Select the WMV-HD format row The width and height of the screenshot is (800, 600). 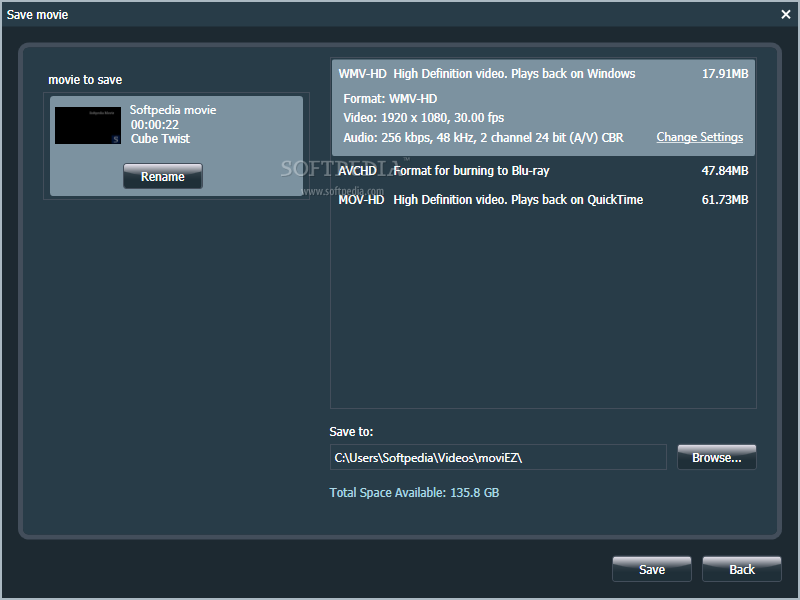tap(543, 107)
